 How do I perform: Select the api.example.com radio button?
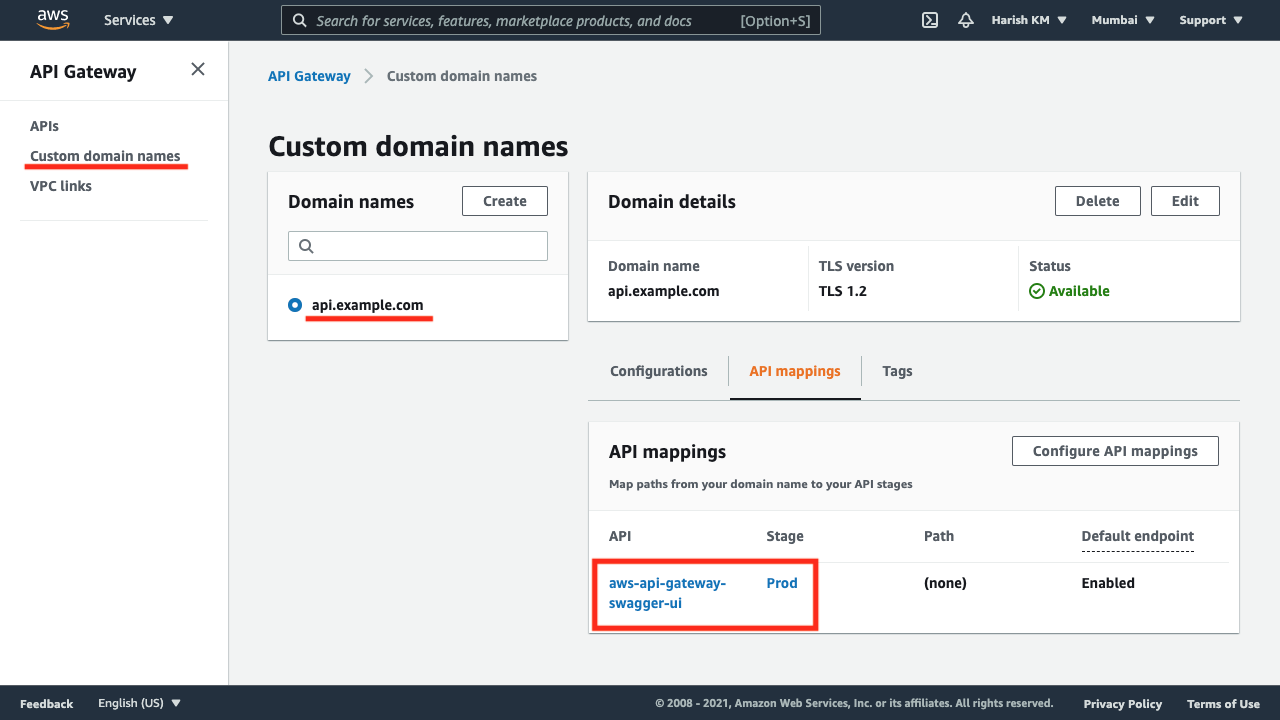click(294, 305)
